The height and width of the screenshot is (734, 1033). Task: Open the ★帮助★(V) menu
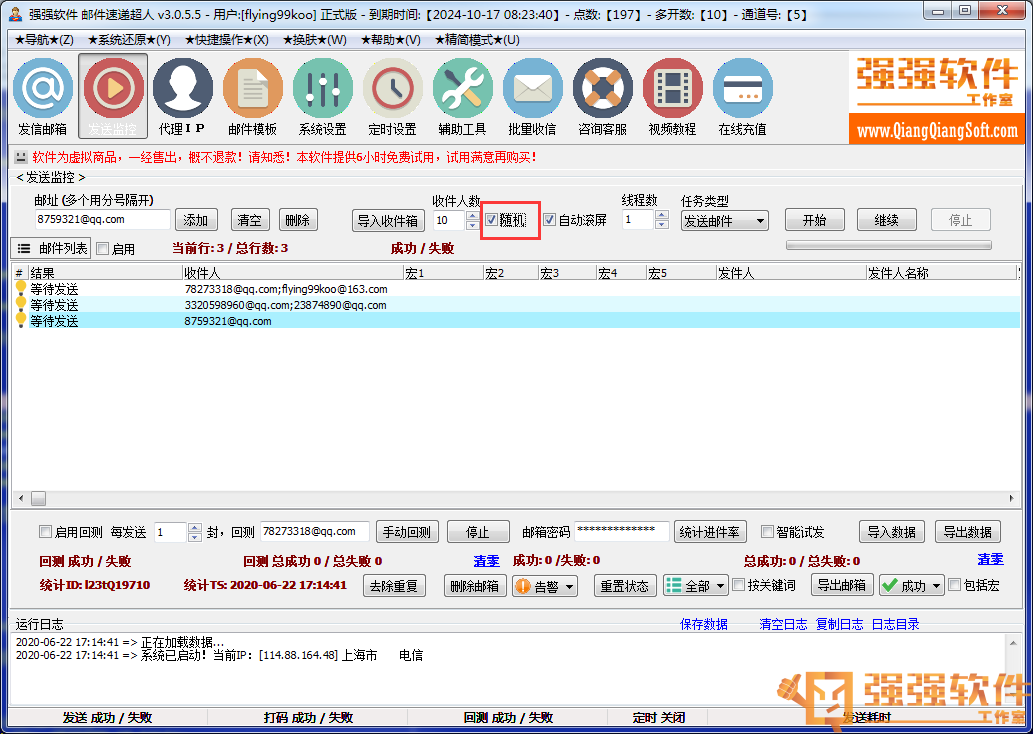click(x=391, y=40)
